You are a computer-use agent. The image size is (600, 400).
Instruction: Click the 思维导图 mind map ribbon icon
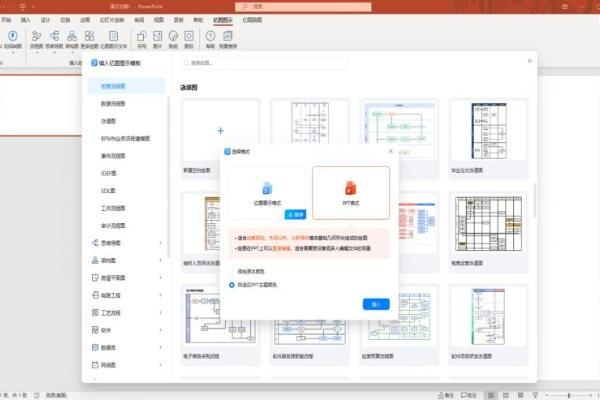click(x=54, y=36)
